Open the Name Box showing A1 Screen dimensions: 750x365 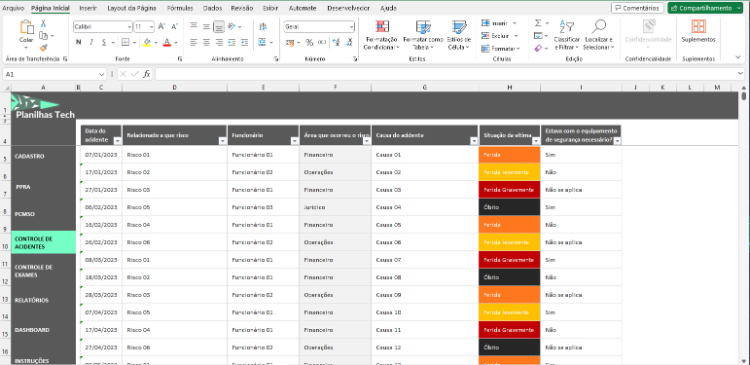tap(54, 74)
